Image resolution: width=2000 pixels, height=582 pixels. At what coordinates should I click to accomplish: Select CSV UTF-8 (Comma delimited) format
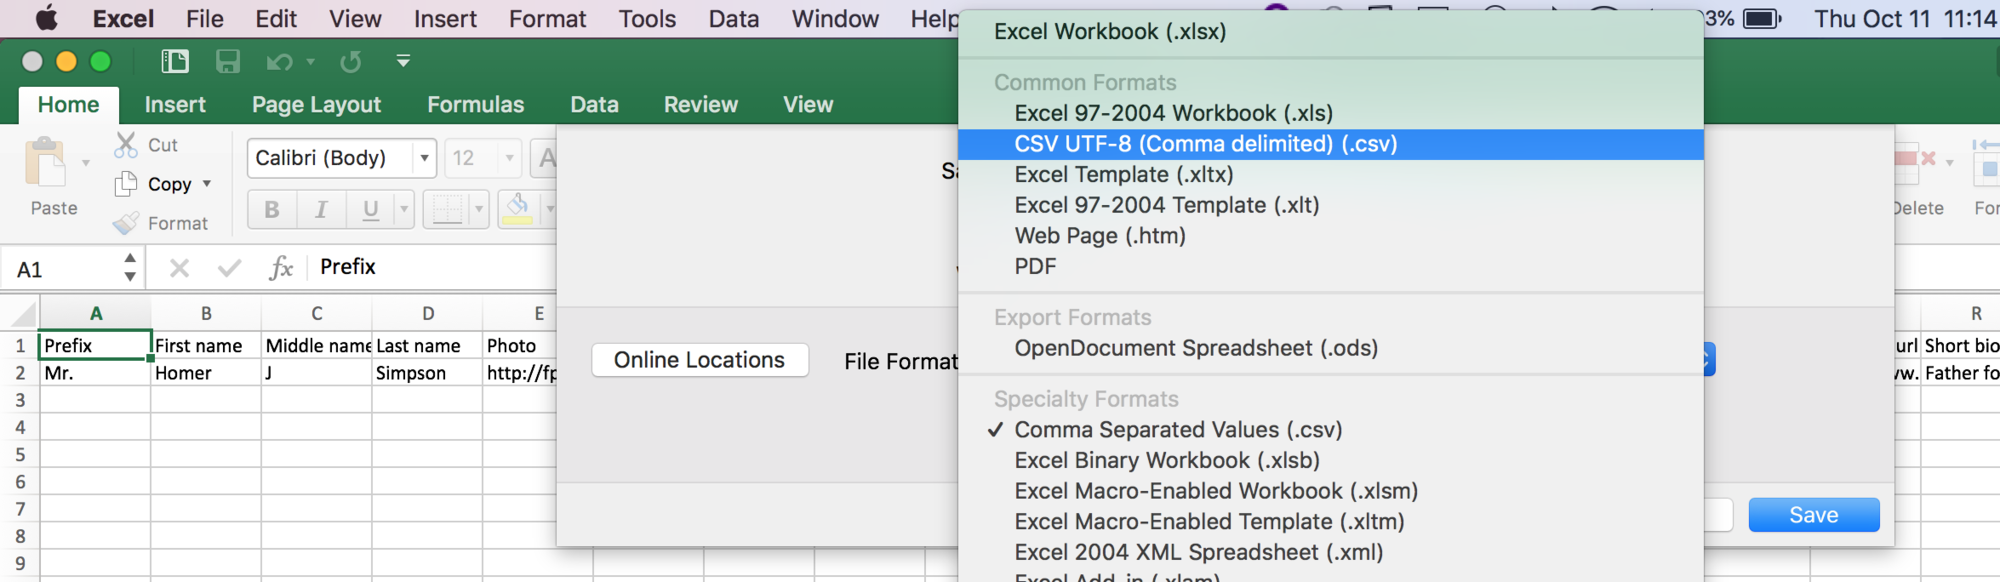[x=1331, y=144]
